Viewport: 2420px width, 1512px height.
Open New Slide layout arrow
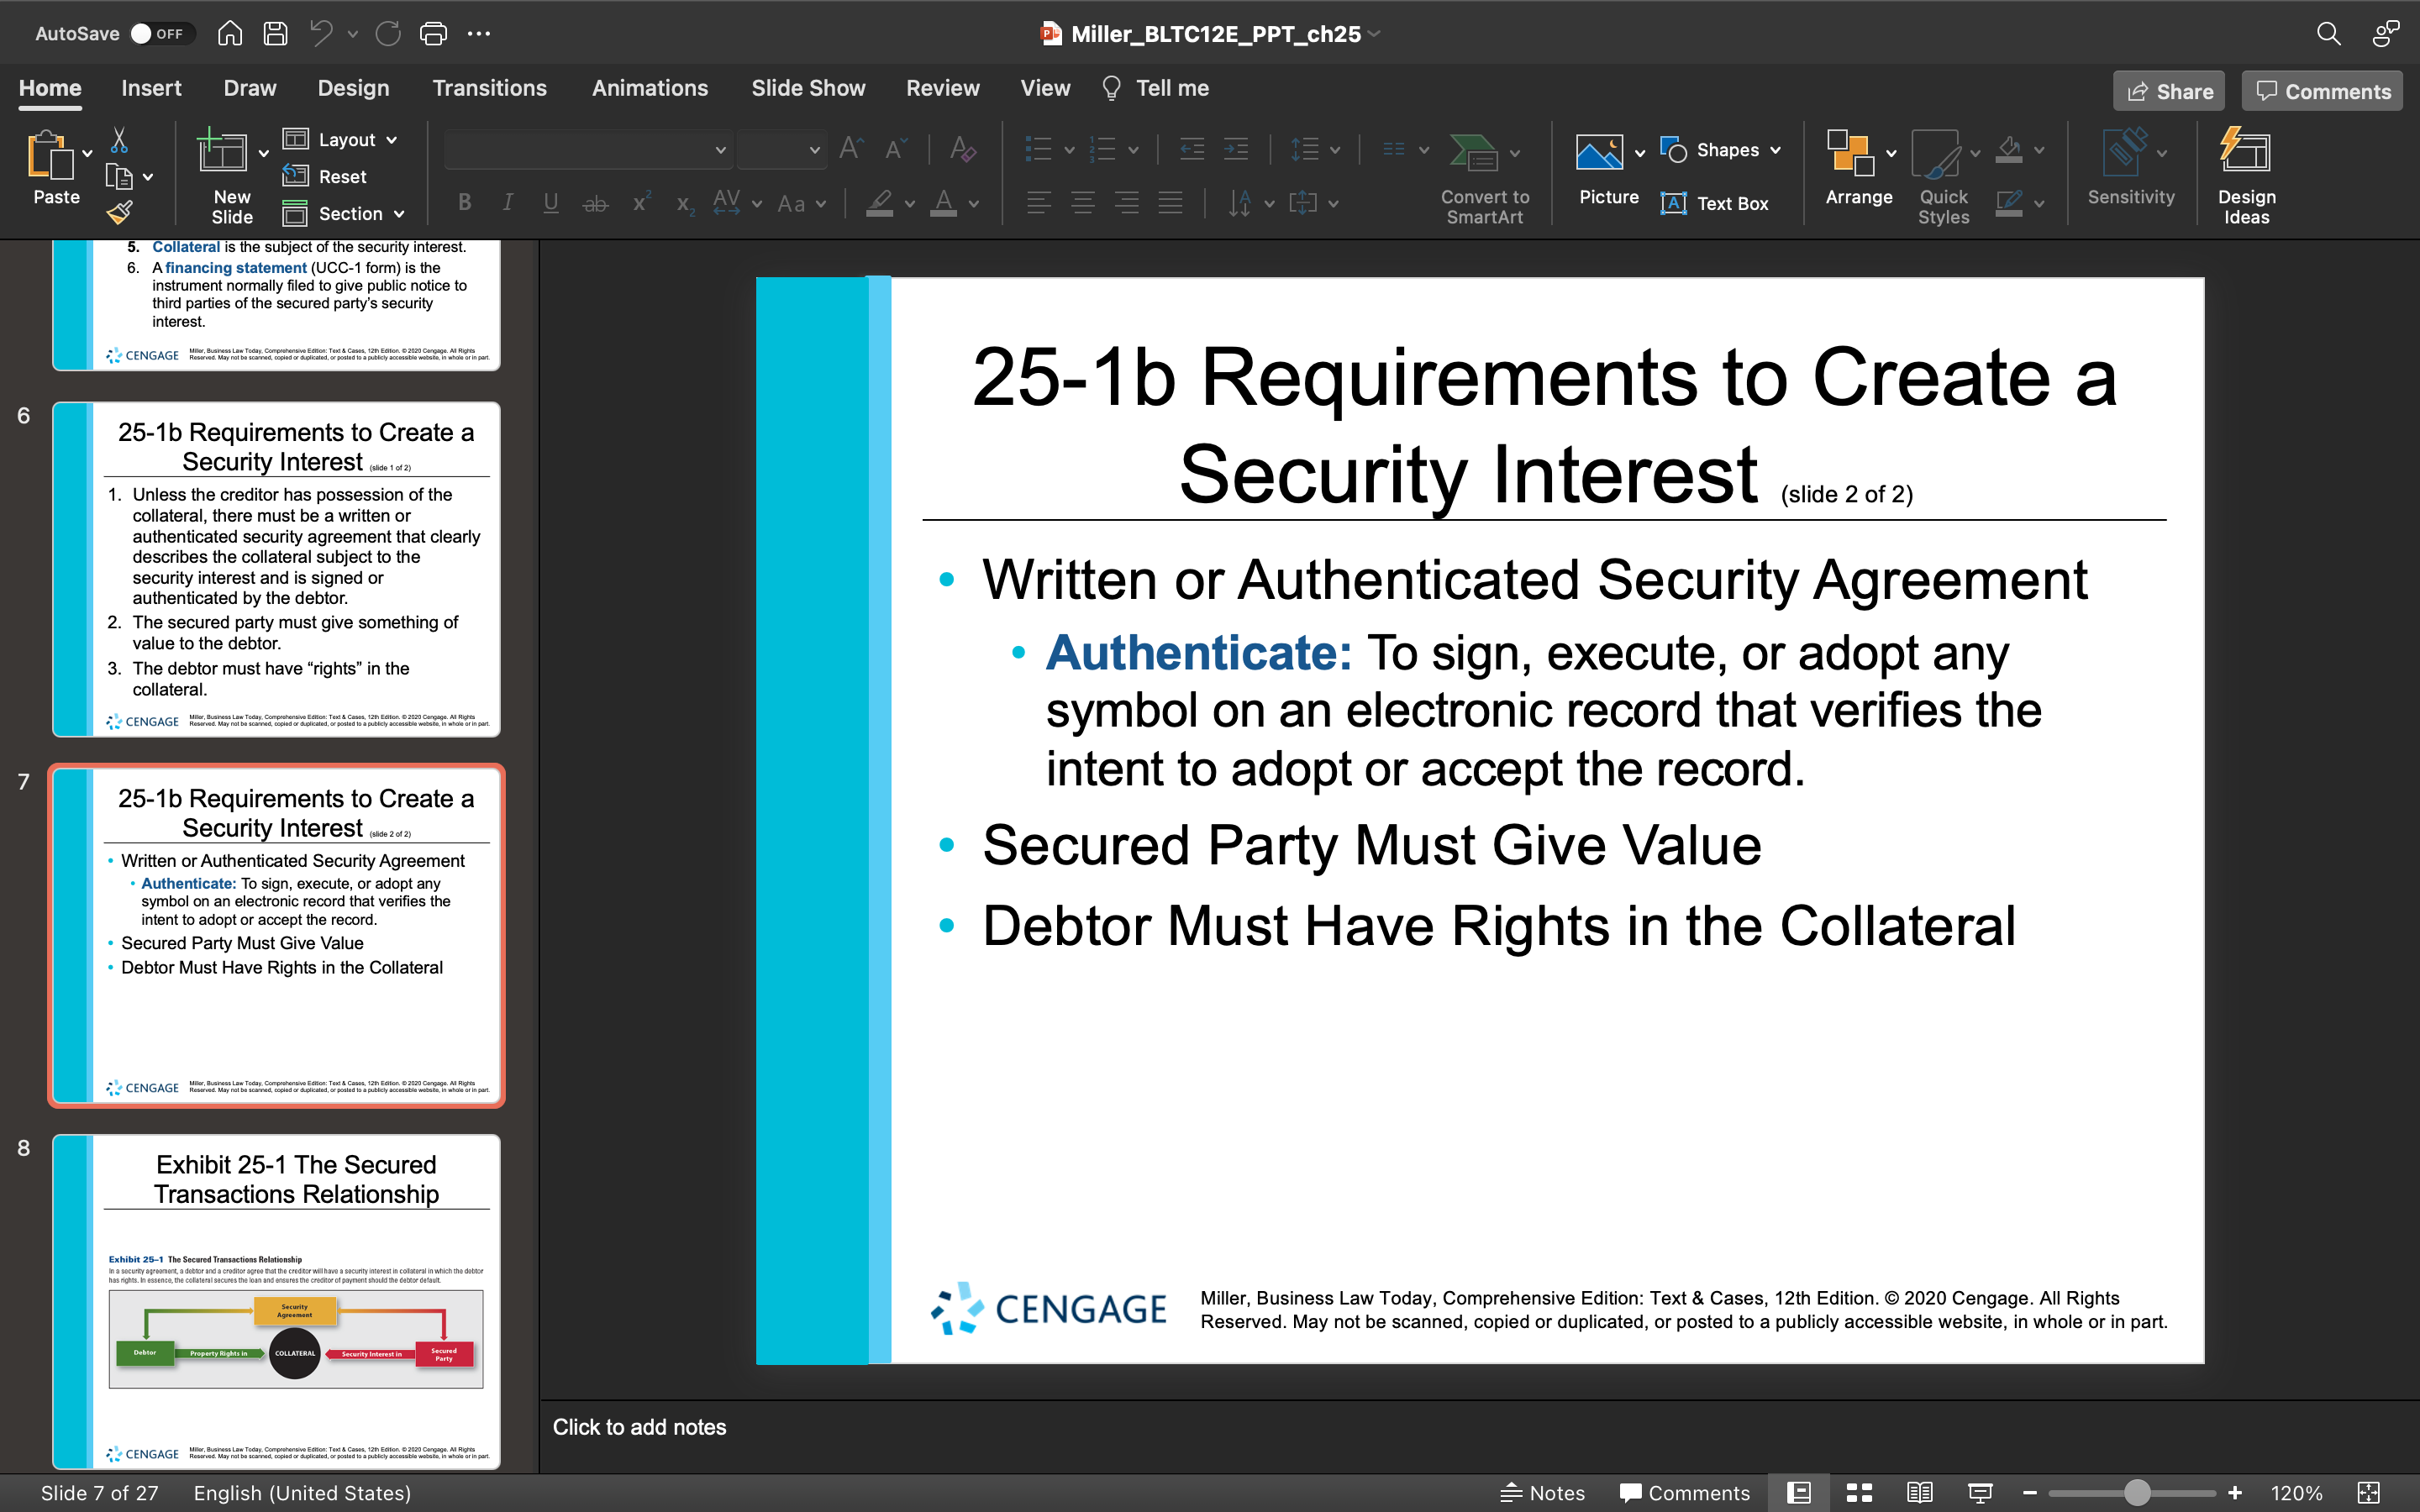click(x=264, y=153)
